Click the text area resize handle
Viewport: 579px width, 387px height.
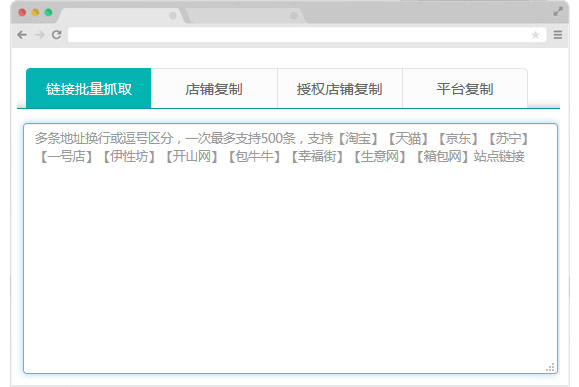point(550,367)
